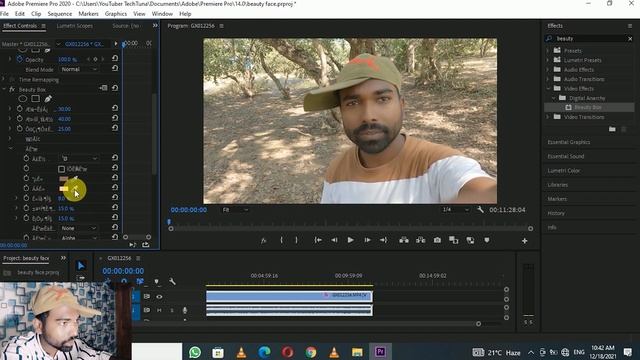640x360 pixels.
Task: Expand the Video Transitions folder
Action: coord(548,117)
